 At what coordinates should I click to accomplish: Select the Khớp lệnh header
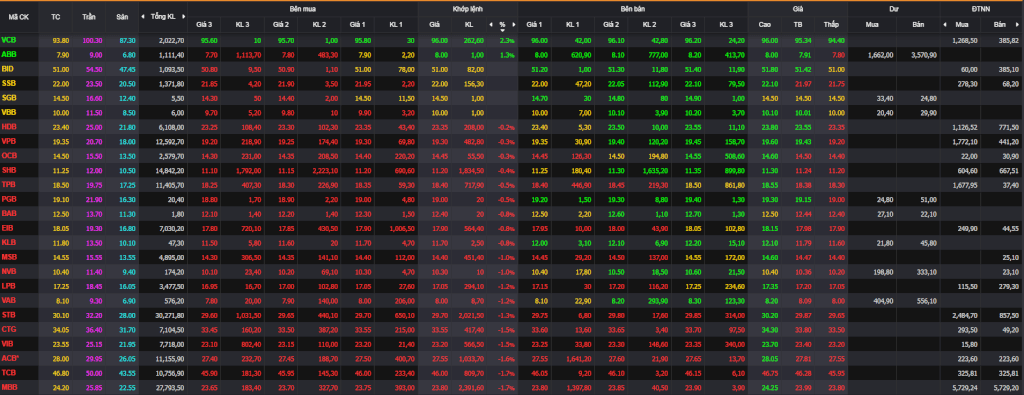[x=468, y=9]
